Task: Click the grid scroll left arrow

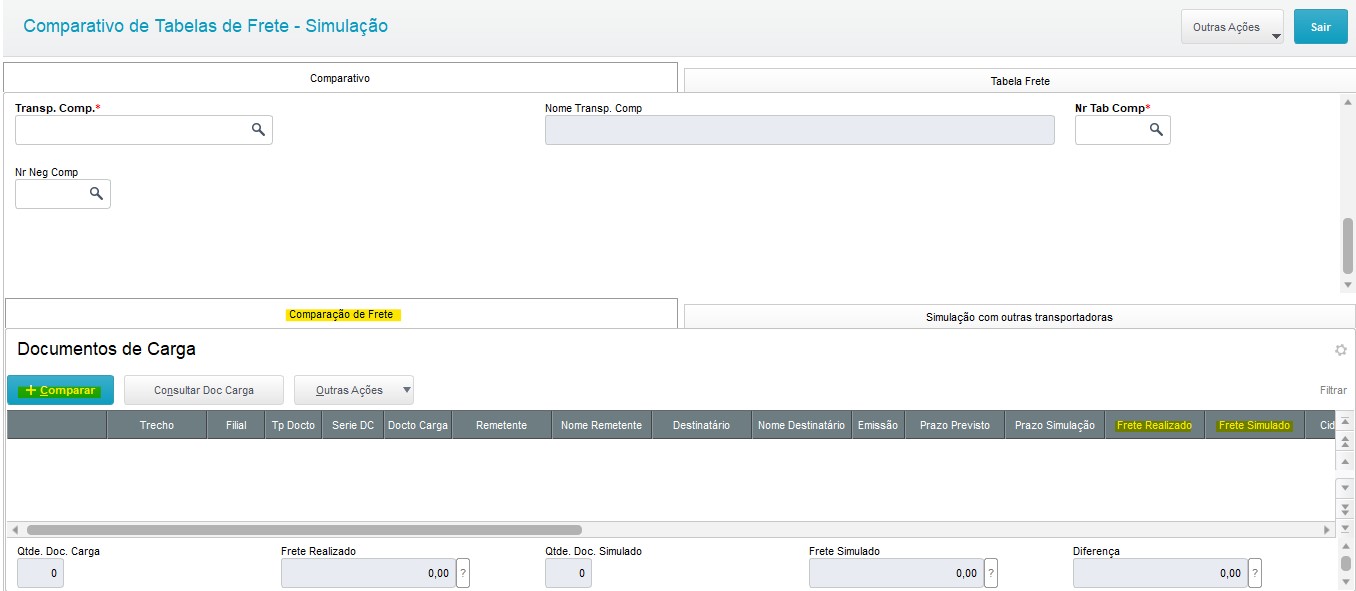Action: click(15, 530)
